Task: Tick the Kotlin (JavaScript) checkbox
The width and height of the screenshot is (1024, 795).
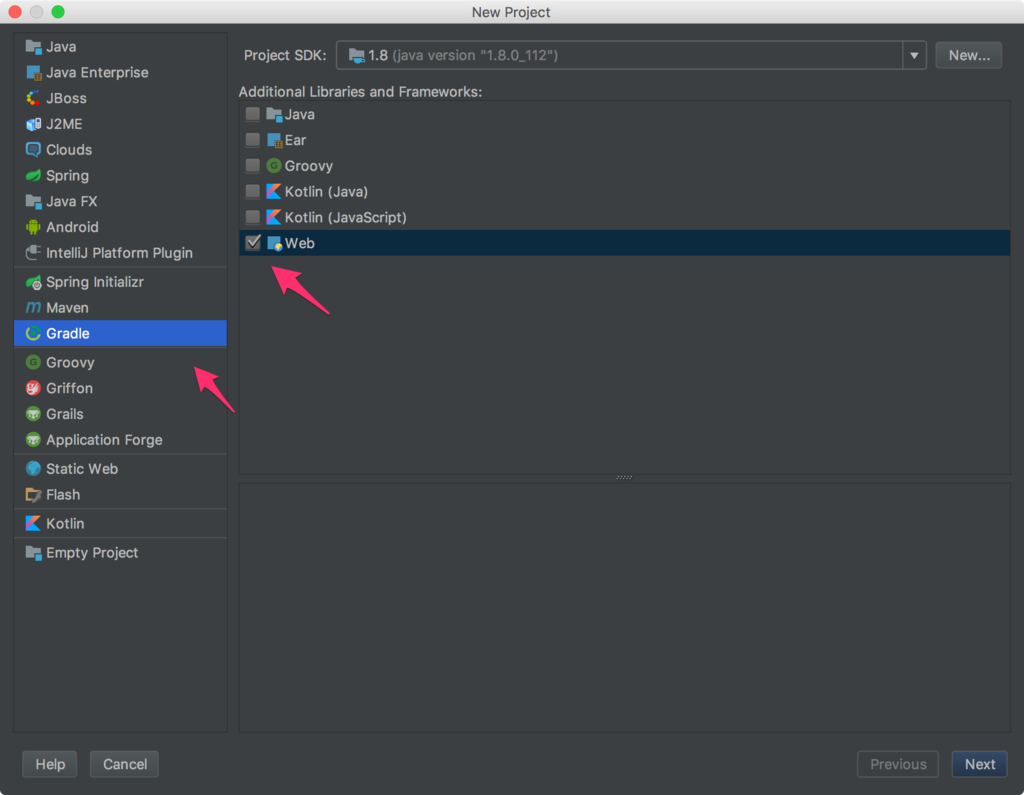Action: [253, 217]
